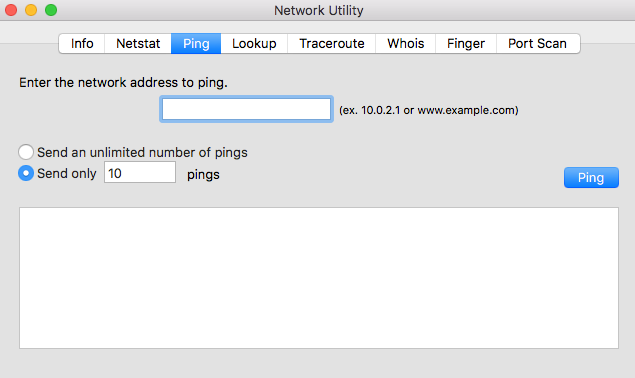
Task: Click the network address input field
Action: (247, 109)
